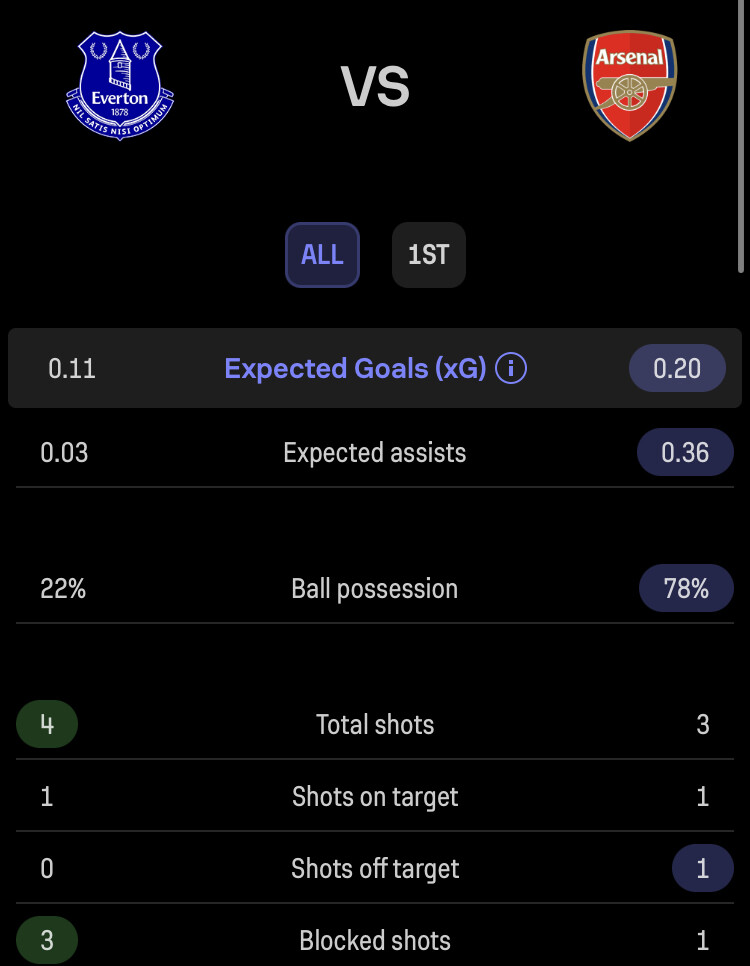Click Everton's 22% possession value
This screenshot has height=966, width=750.
click(x=63, y=588)
